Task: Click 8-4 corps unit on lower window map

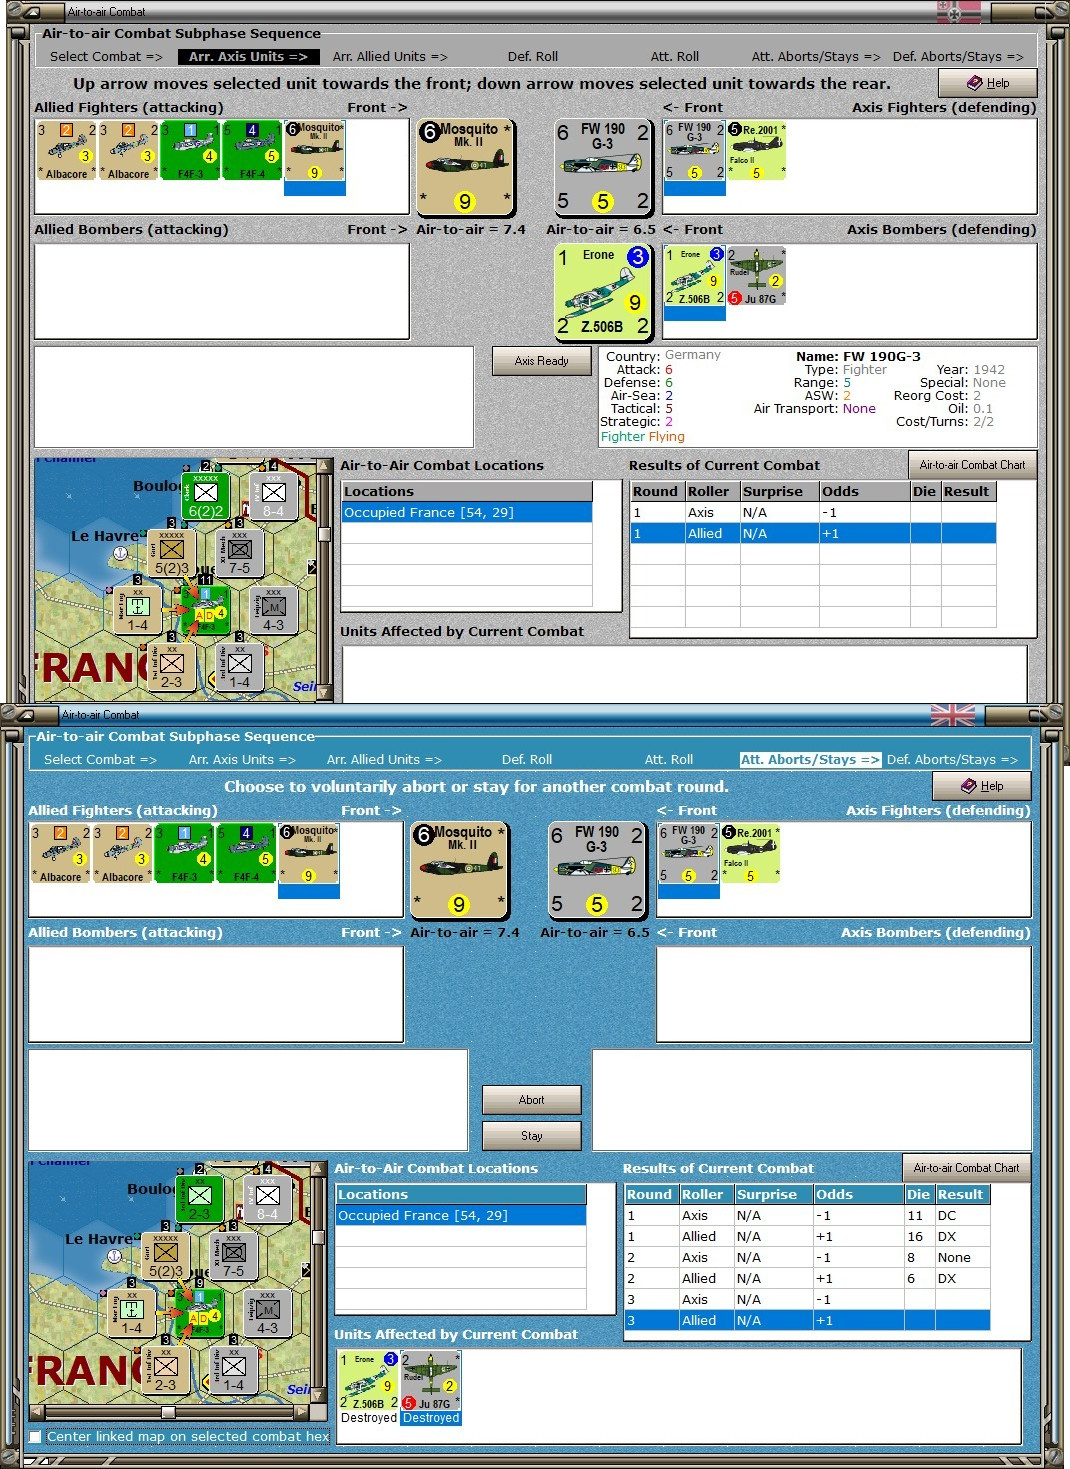Action: [267, 1200]
